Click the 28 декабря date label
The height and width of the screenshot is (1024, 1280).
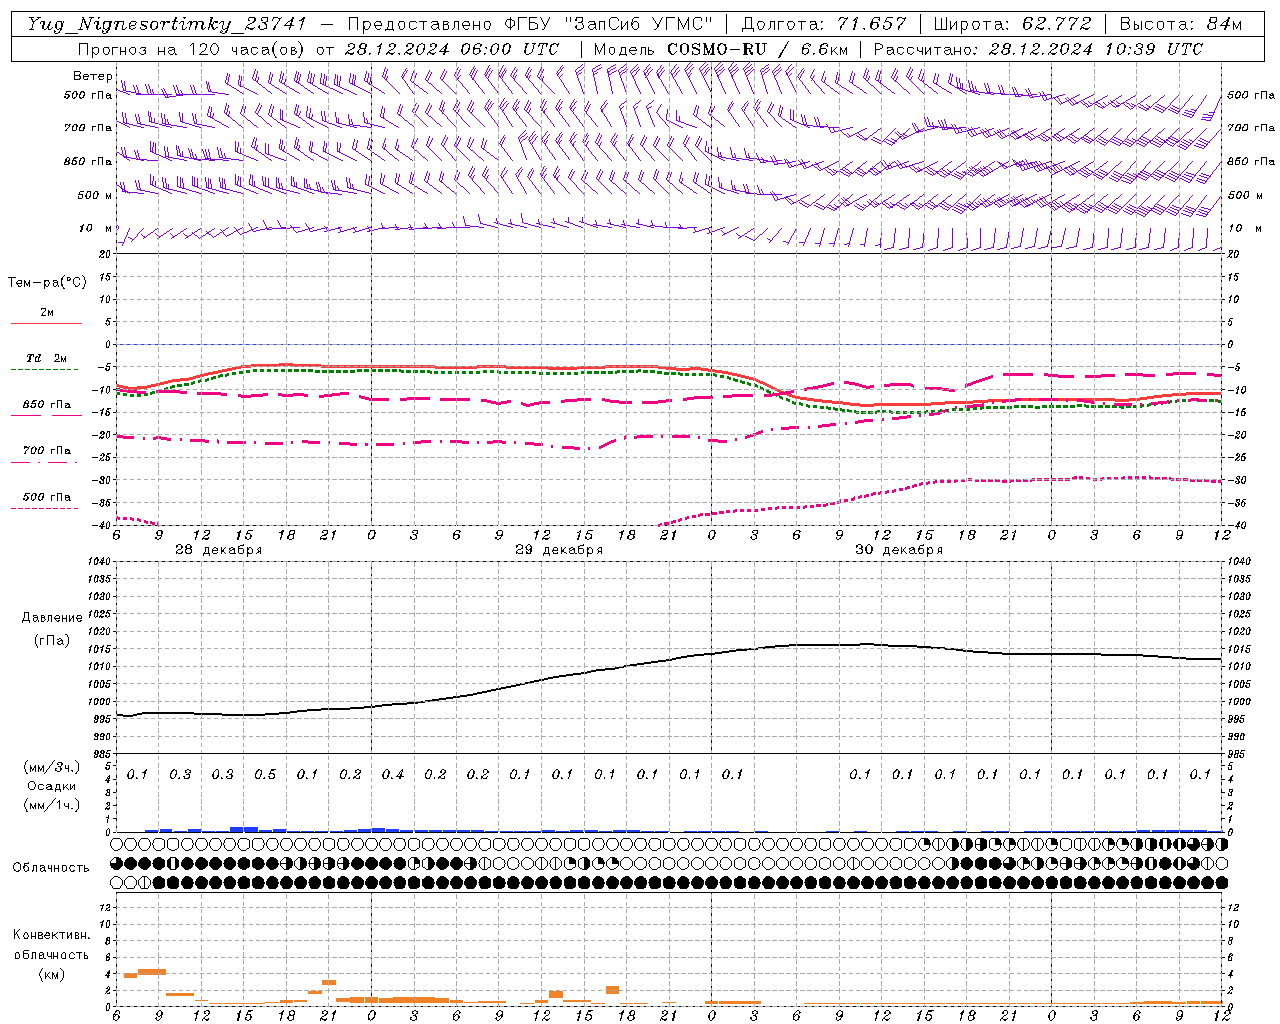coord(218,550)
